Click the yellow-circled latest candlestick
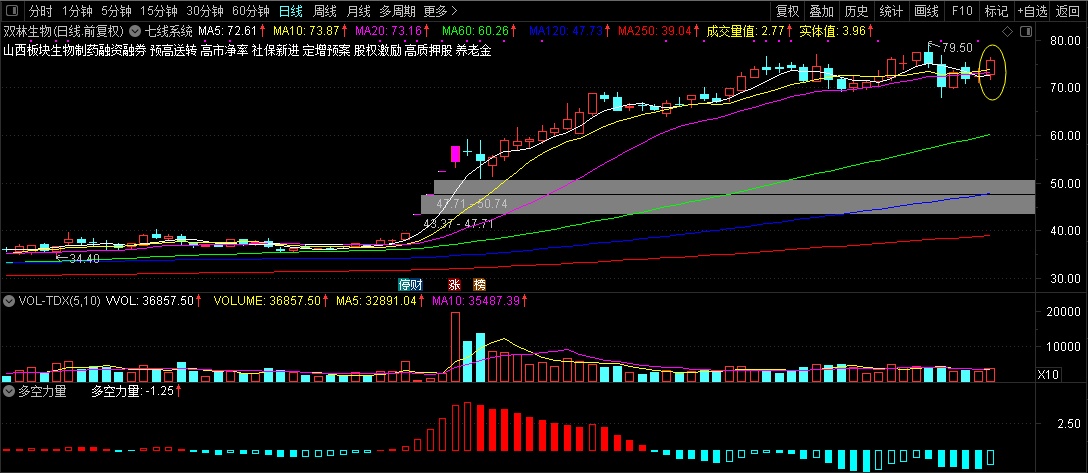Screen dimensions: 1088x473 (991, 68)
